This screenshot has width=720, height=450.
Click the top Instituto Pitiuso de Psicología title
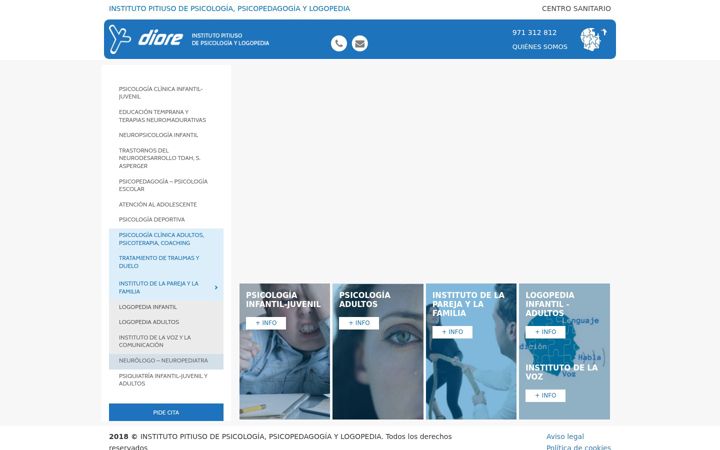click(x=229, y=8)
